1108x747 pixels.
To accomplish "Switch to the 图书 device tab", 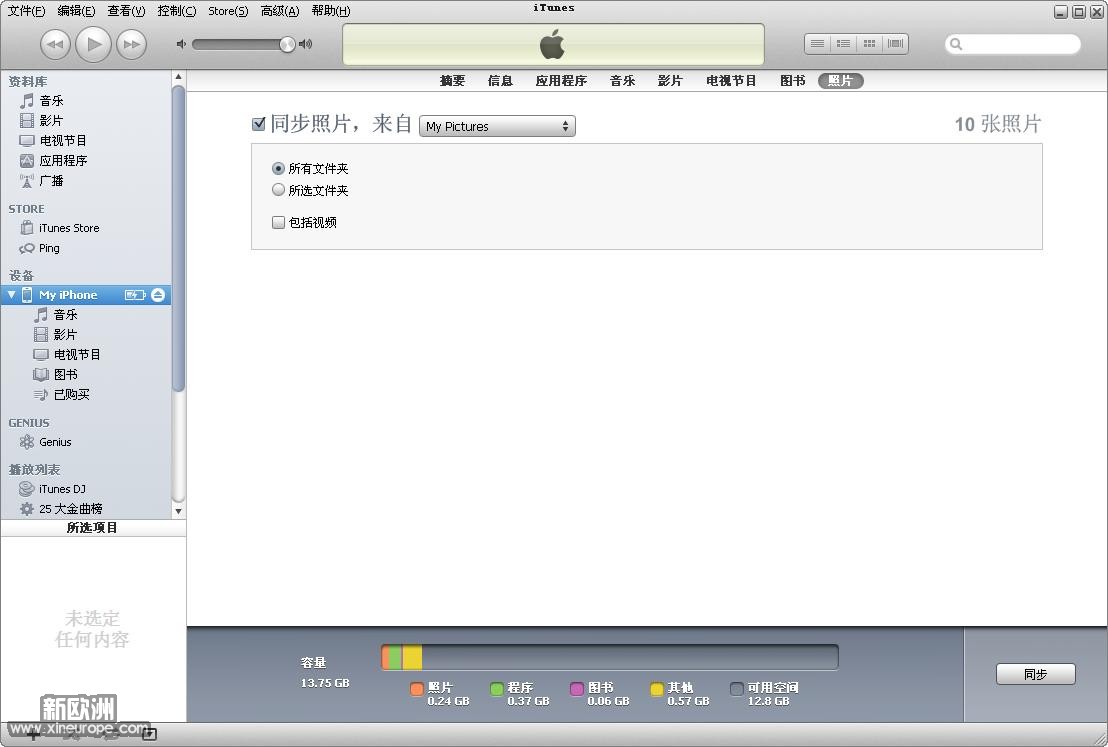I will pyautogui.click(x=793, y=81).
